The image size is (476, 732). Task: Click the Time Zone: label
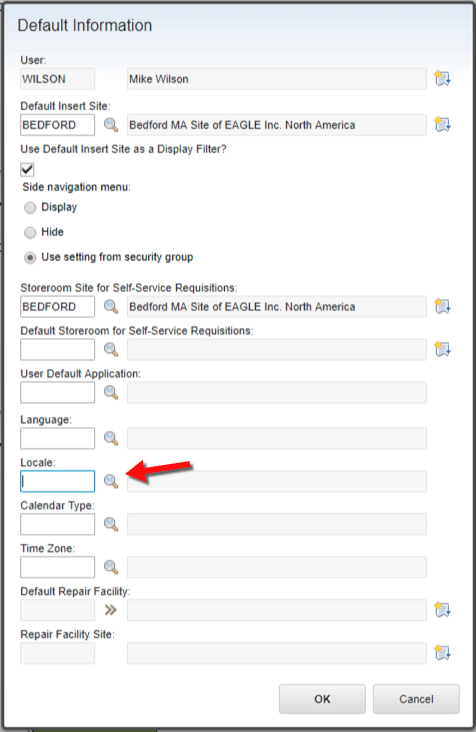[48, 548]
